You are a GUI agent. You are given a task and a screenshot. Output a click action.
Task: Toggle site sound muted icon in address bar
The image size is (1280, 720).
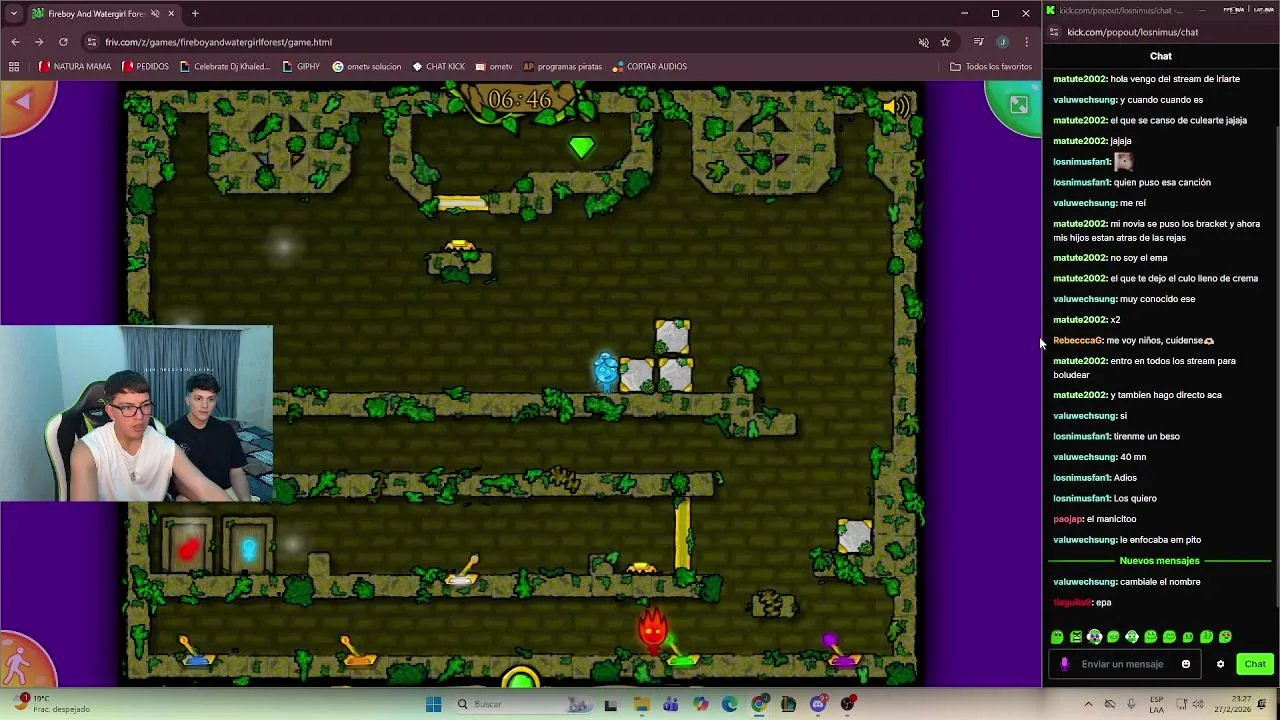point(923,42)
